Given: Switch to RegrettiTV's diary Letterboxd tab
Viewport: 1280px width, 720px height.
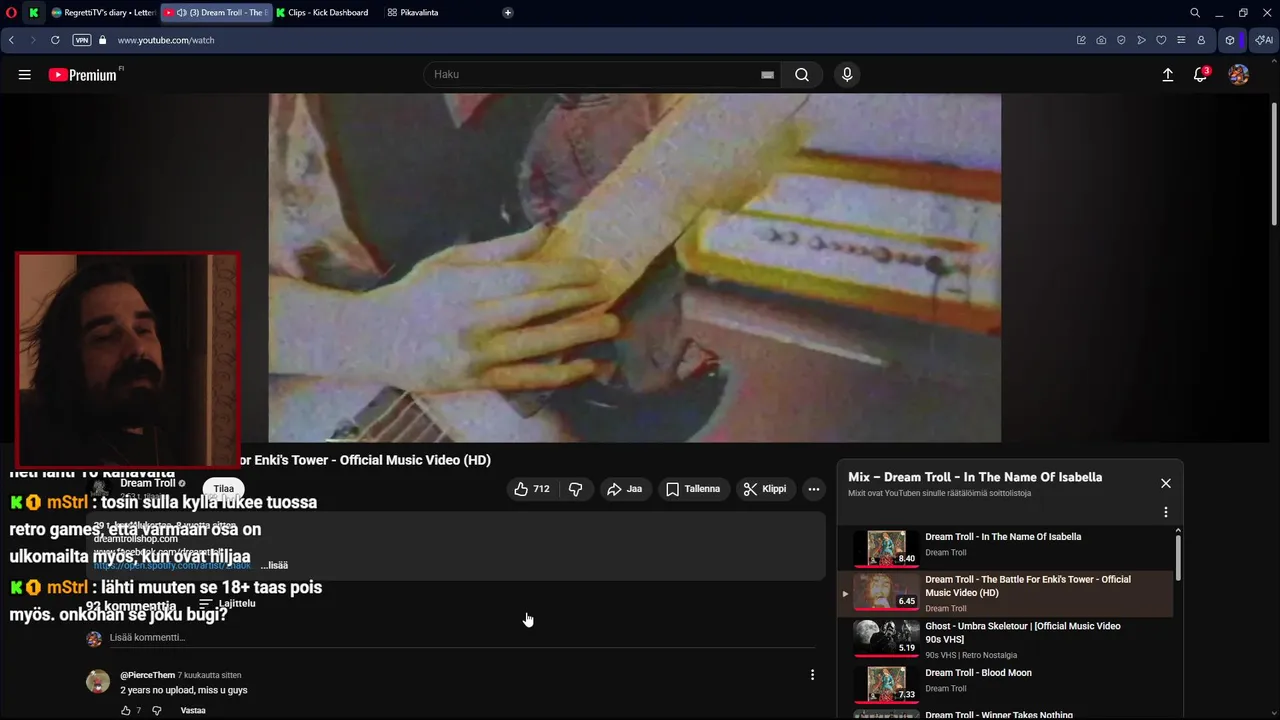Looking at the screenshot, I should [x=103, y=13].
